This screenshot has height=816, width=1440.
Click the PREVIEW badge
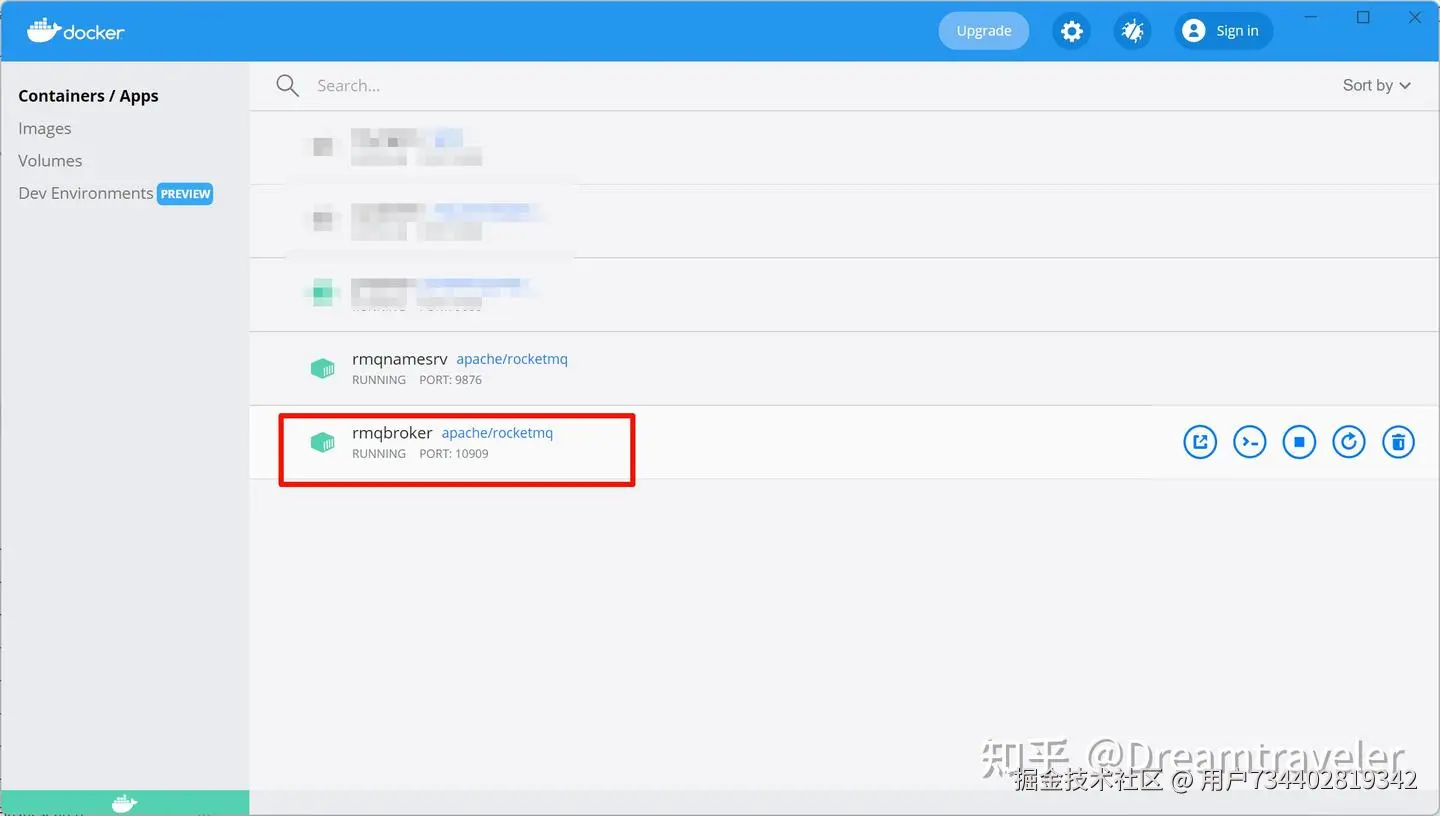185,194
